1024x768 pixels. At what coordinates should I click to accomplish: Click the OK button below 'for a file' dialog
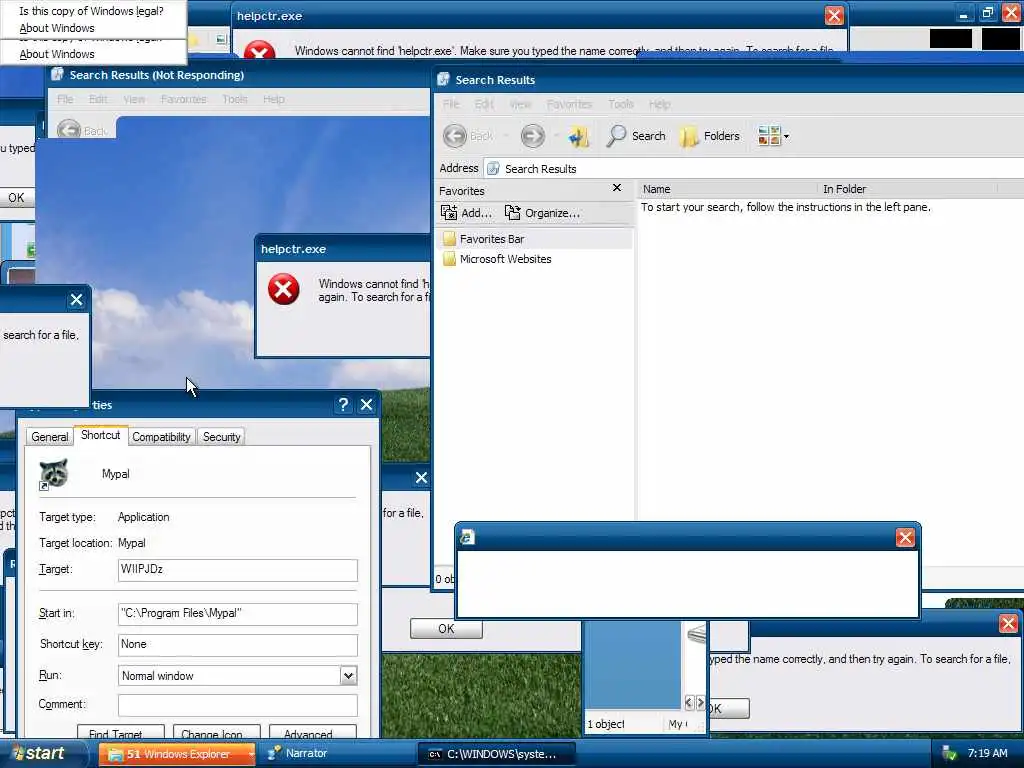click(447, 629)
